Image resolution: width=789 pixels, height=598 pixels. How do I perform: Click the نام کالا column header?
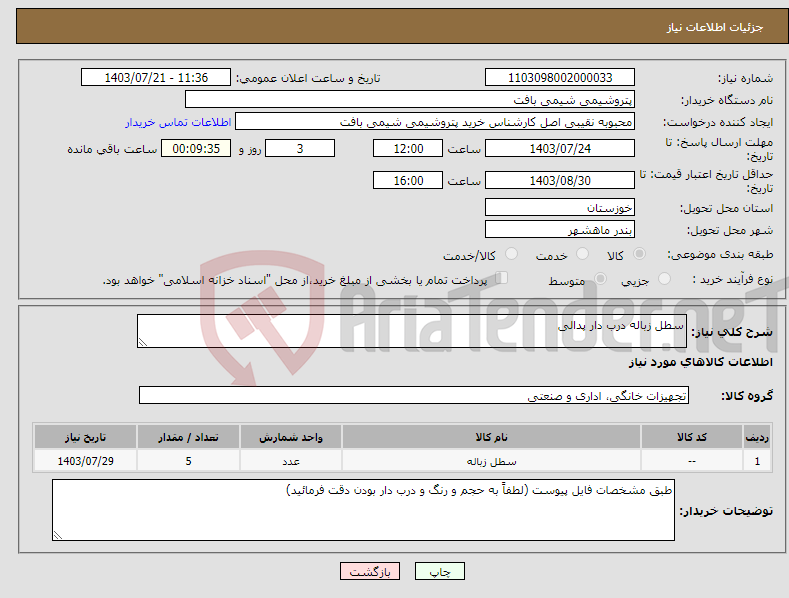491,437
